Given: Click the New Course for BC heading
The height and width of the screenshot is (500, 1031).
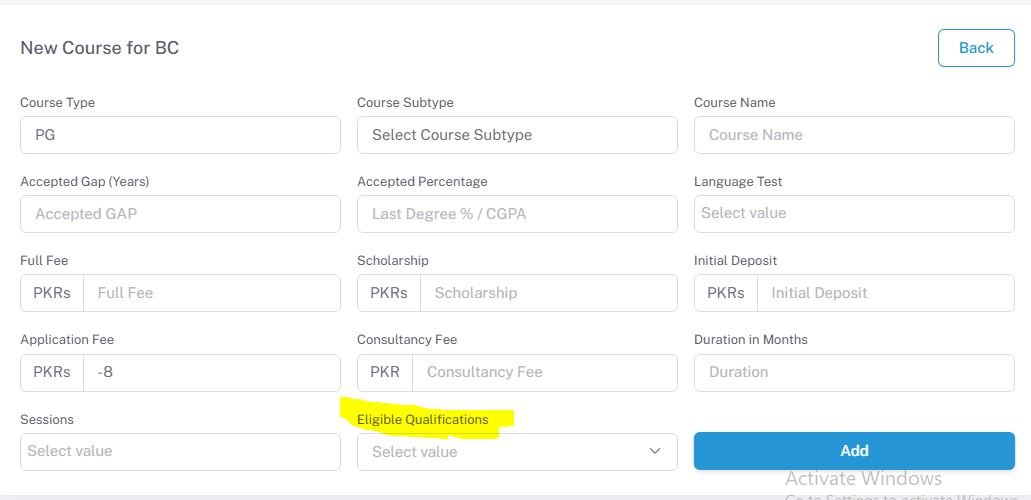Looking at the screenshot, I should click(x=99, y=48).
